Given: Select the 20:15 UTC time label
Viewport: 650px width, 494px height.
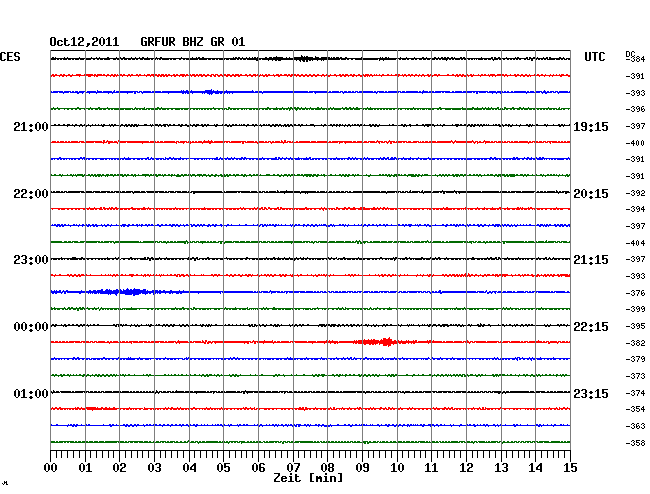Looking at the screenshot, I should pos(591,194).
